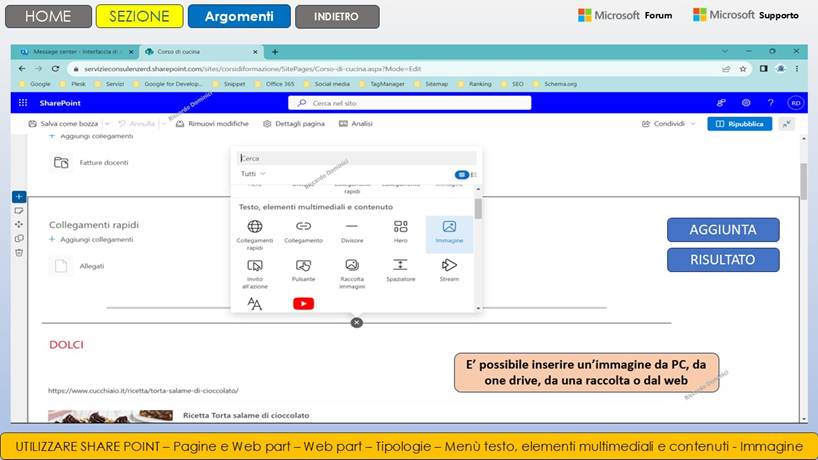Image resolution: width=818 pixels, height=460 pixels.
Task: Click the Cerca nel sito search box
Action: (x=410, y=103)
